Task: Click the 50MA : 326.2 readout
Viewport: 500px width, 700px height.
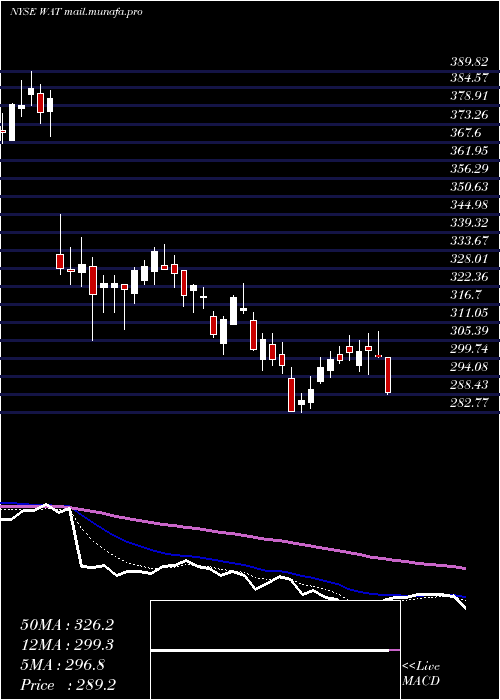Action: coord(67,625)
